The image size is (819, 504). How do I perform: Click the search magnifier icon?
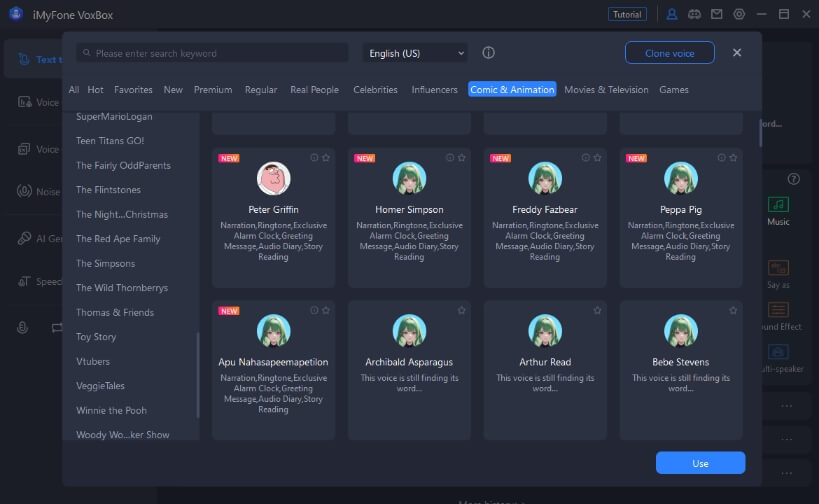tap(87, 53)
